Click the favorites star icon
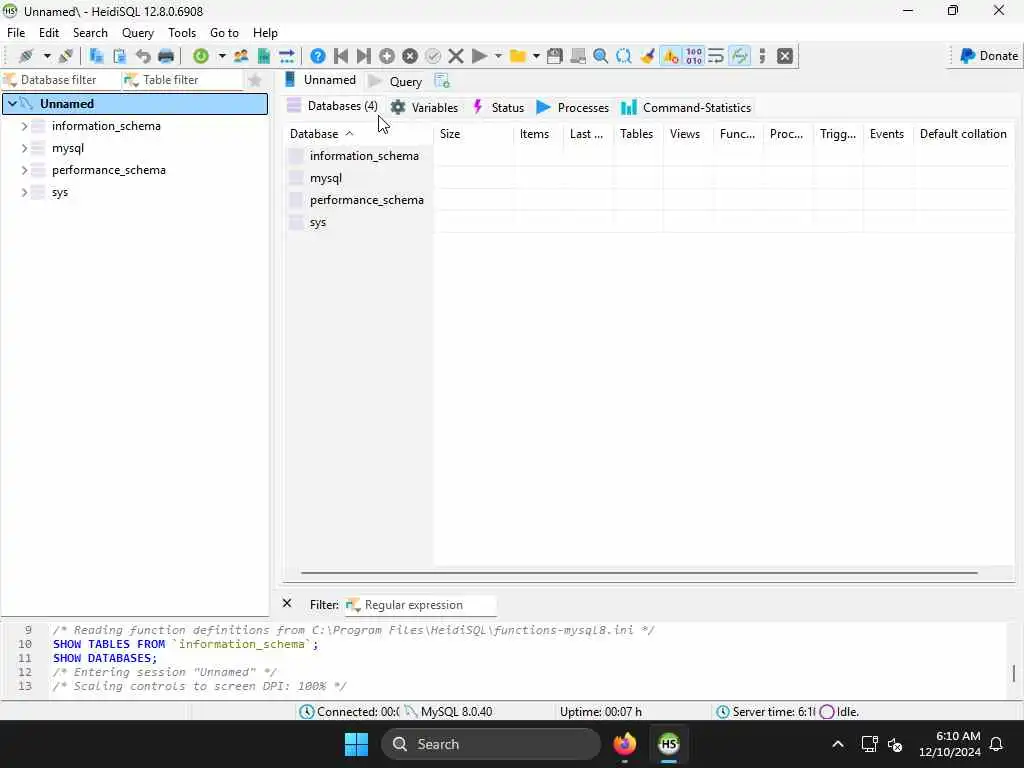The width and height of the screenshot is (1024, 768). click(255, 80)
